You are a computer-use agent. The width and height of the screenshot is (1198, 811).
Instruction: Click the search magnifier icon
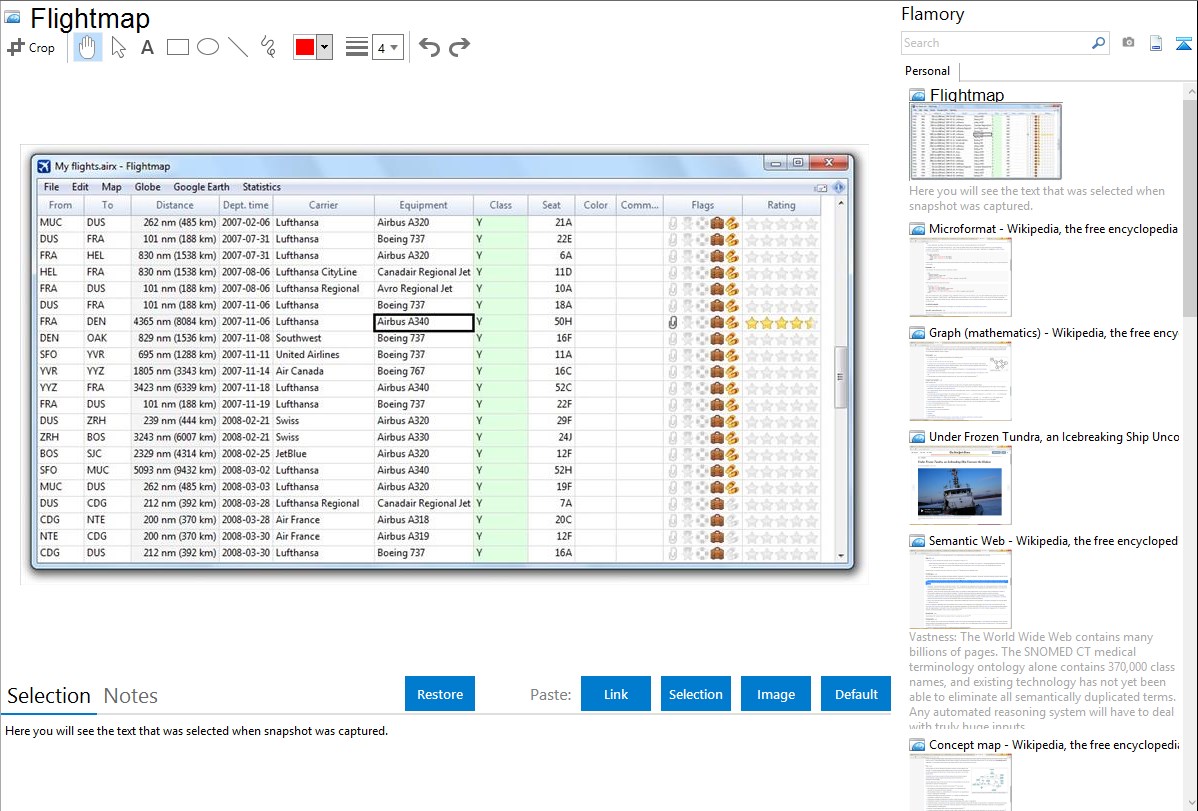1098,43
